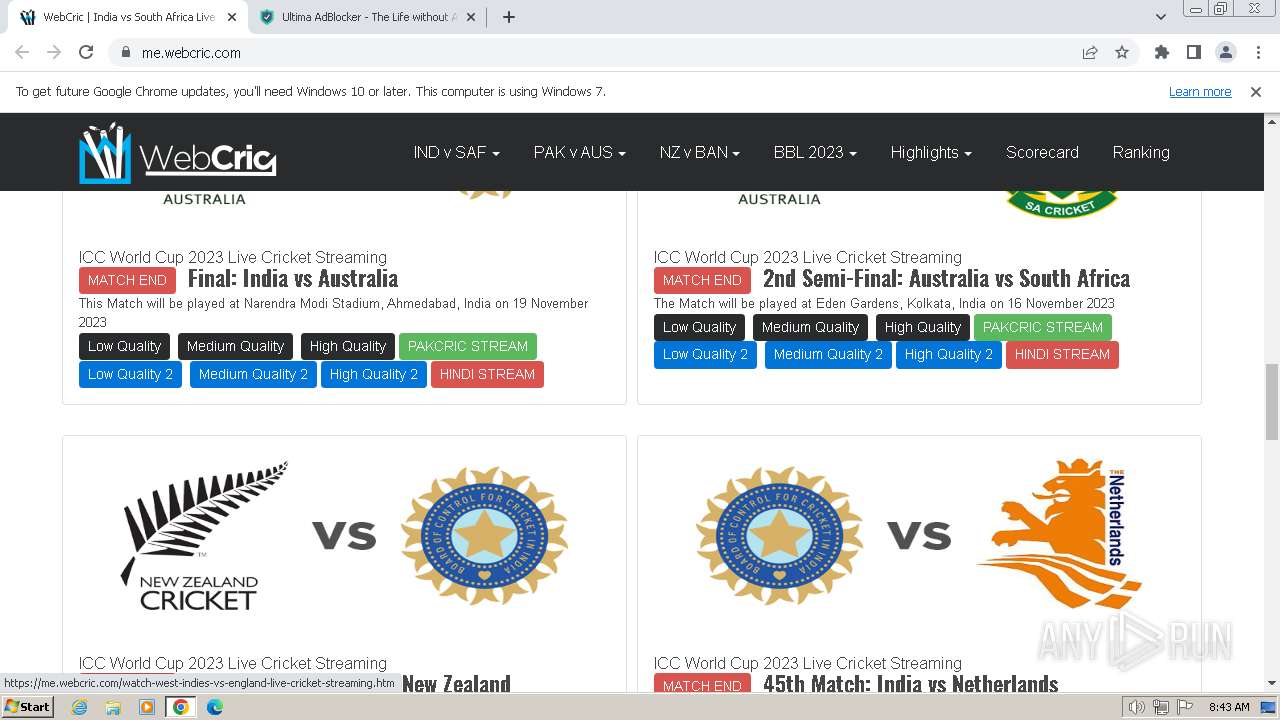Dismiss the Chrome update notification bar
The width and height of the screenshot is (1280, 720).
tap(1256, 91)
